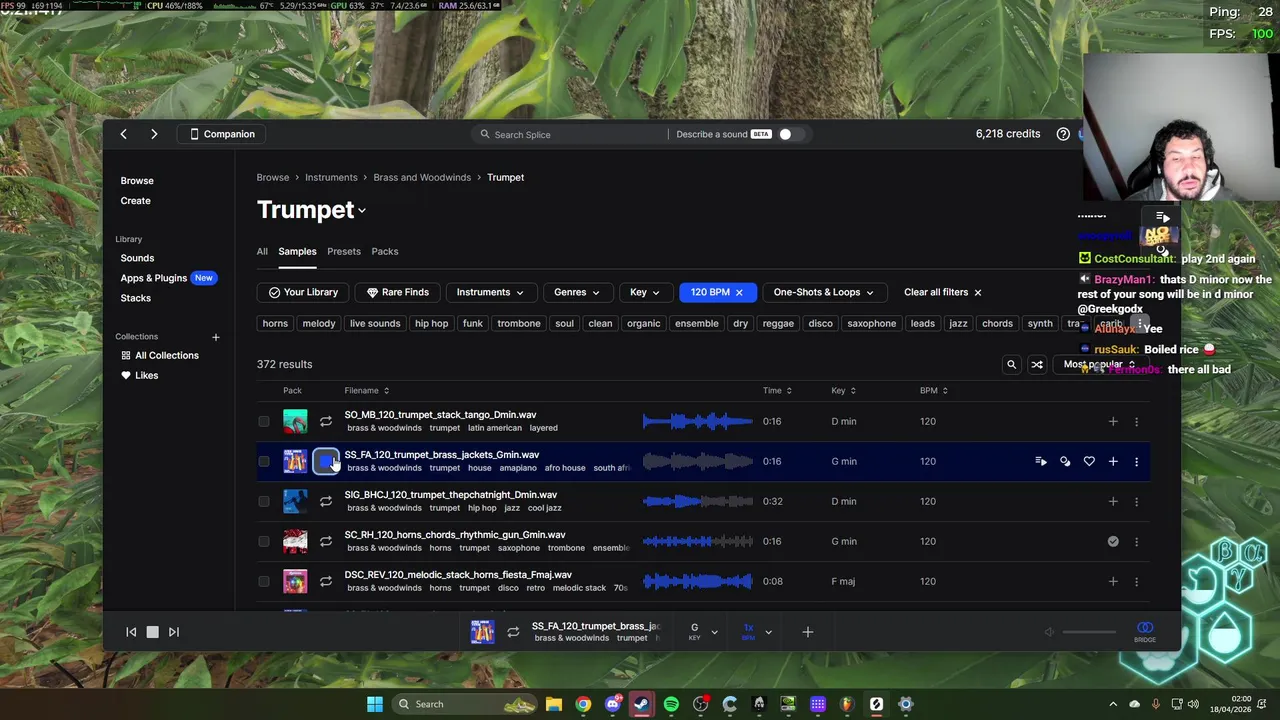Like the SS_FA_120_trumpet_brass_jackets sample

coord(1089,461)
